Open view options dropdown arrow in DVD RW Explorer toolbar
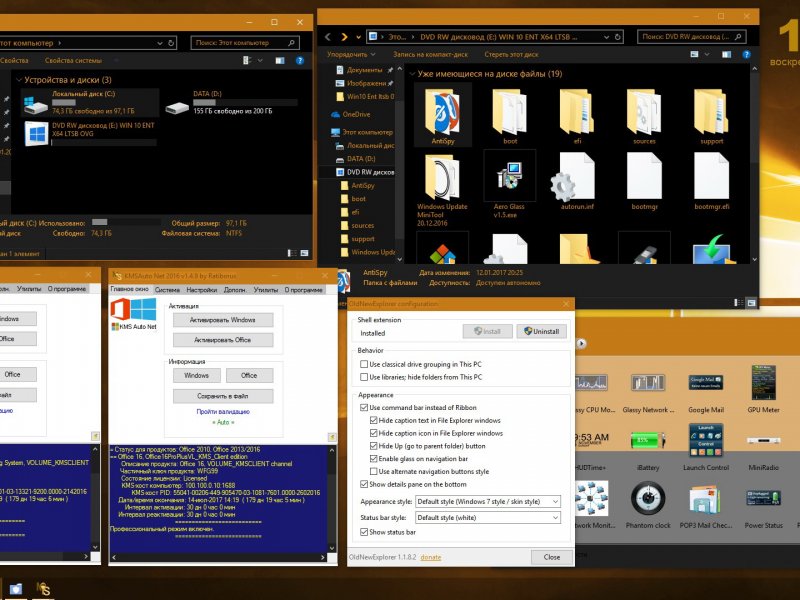Image resolution: width=800 pixels, height=600 pixels. click(707, 55)
